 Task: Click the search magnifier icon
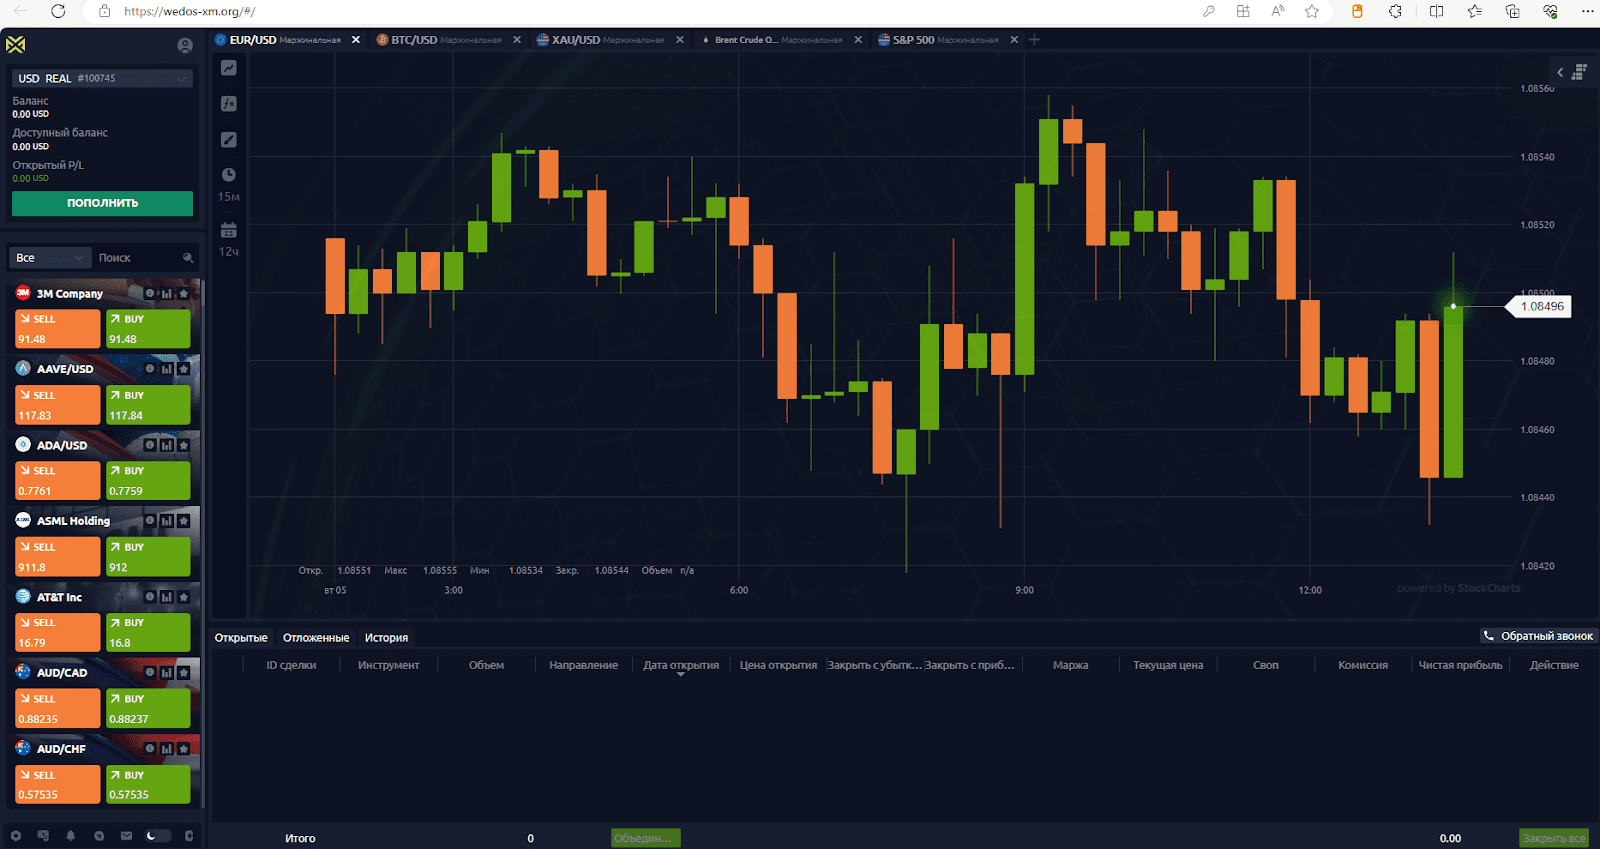coord(187,258)
